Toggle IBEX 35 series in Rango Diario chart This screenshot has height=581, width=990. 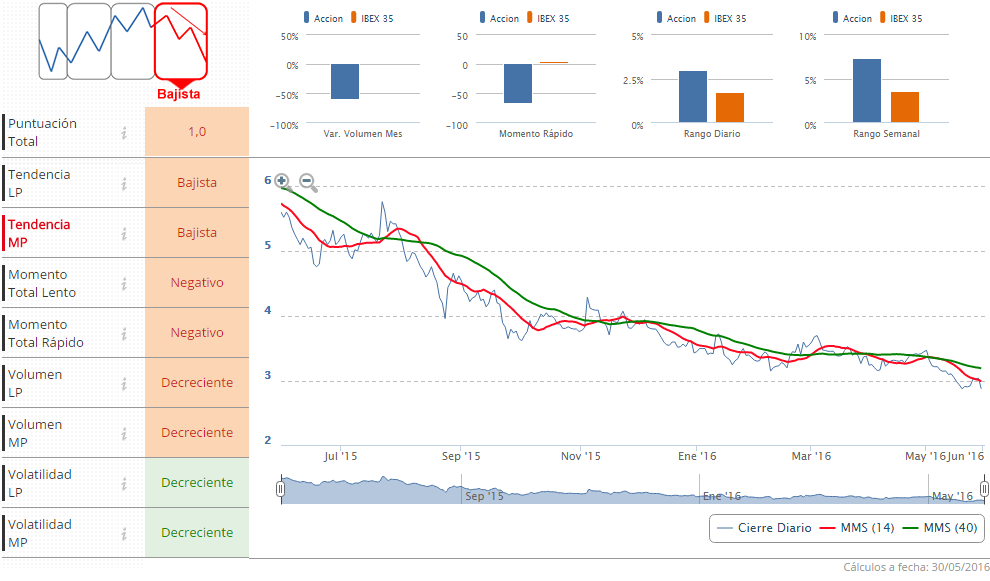(725, 18)
